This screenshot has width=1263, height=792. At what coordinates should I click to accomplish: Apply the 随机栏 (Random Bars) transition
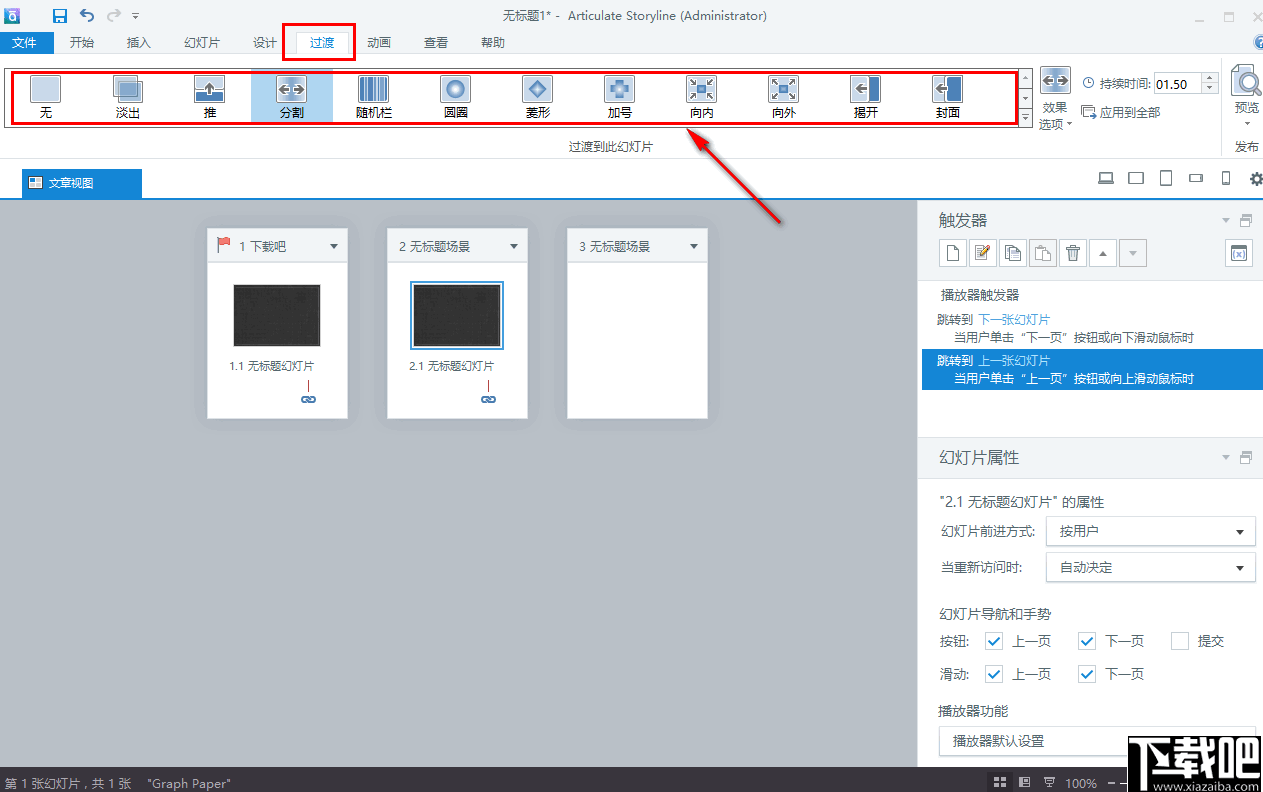(373, 95)
